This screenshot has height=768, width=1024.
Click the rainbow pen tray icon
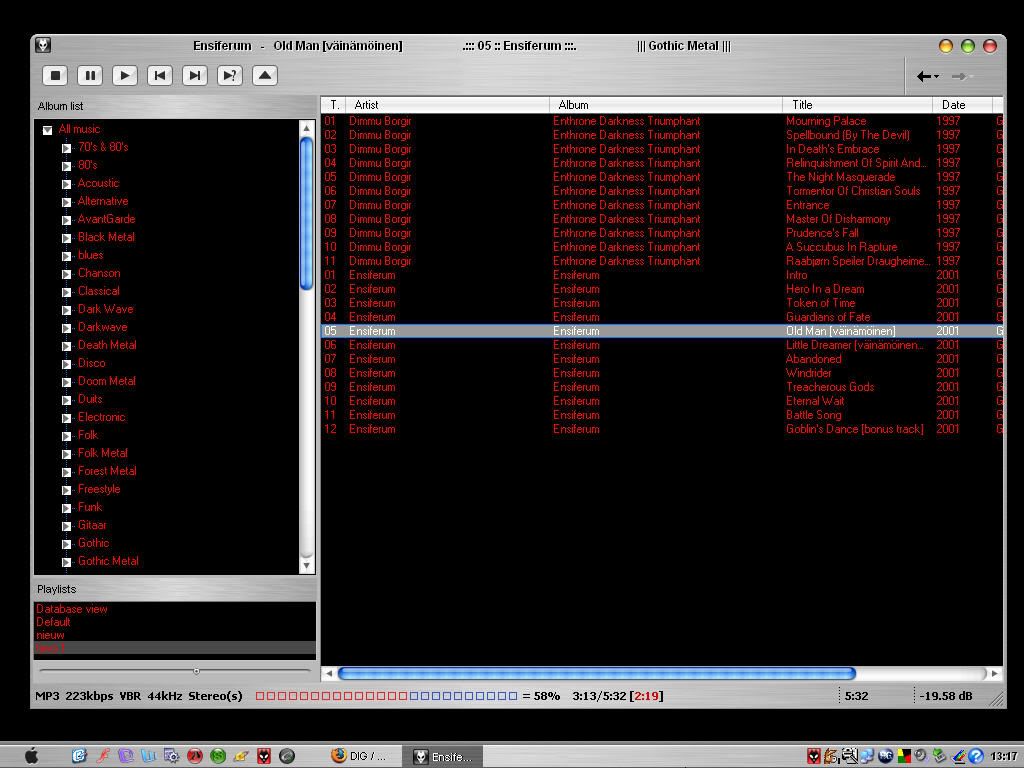click(x=958, y=756)
